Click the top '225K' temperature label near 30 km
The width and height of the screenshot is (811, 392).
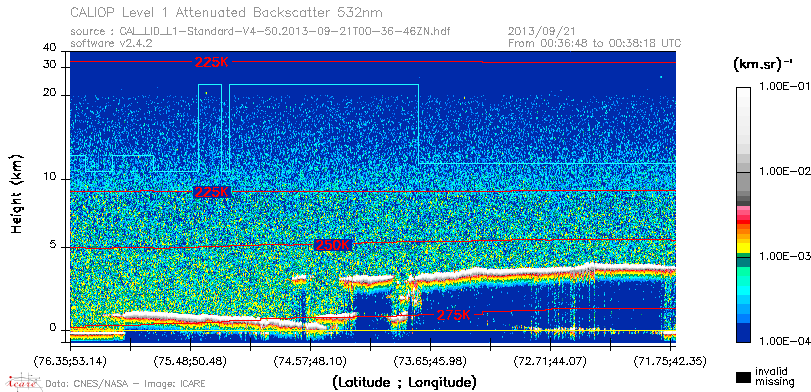click(211, 62)
